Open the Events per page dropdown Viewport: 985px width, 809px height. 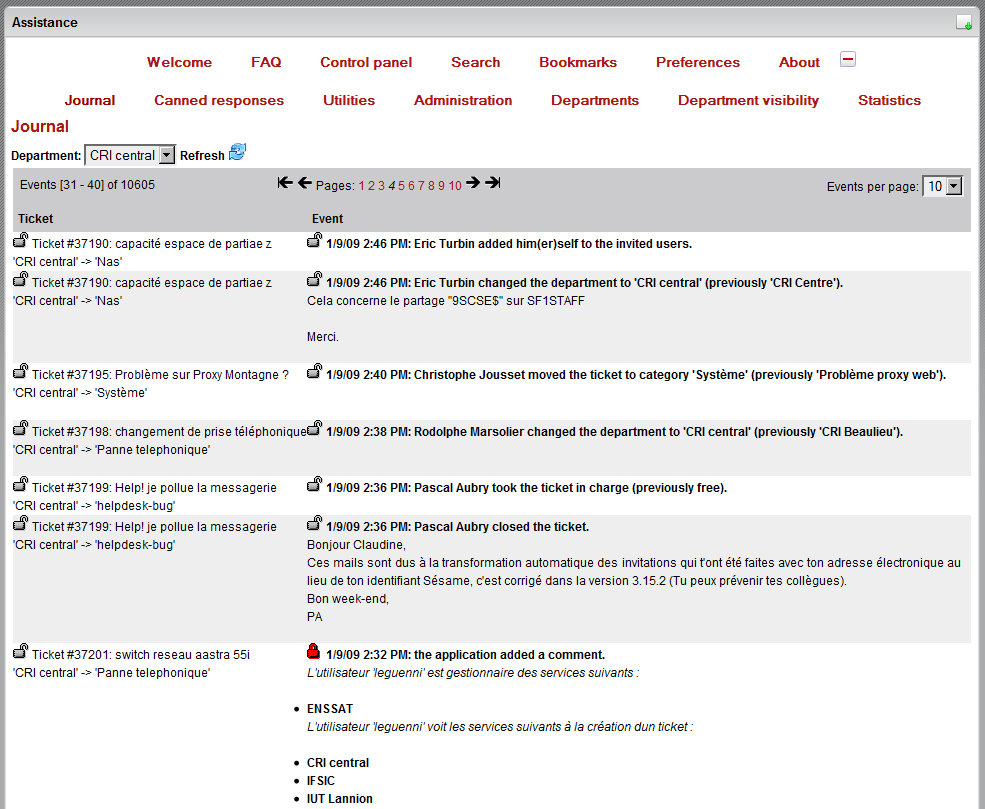pos(942,187)
